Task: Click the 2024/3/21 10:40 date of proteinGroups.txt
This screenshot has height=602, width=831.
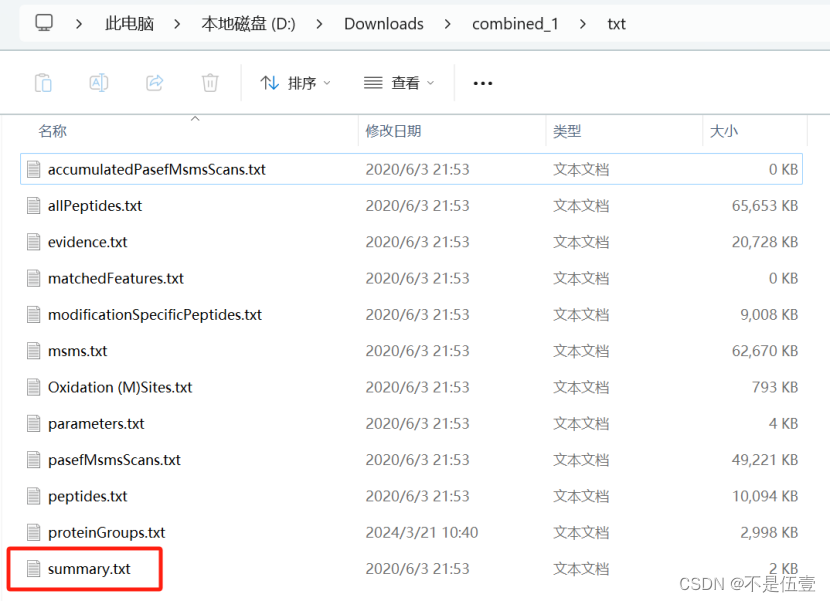Action: (422, 533)
